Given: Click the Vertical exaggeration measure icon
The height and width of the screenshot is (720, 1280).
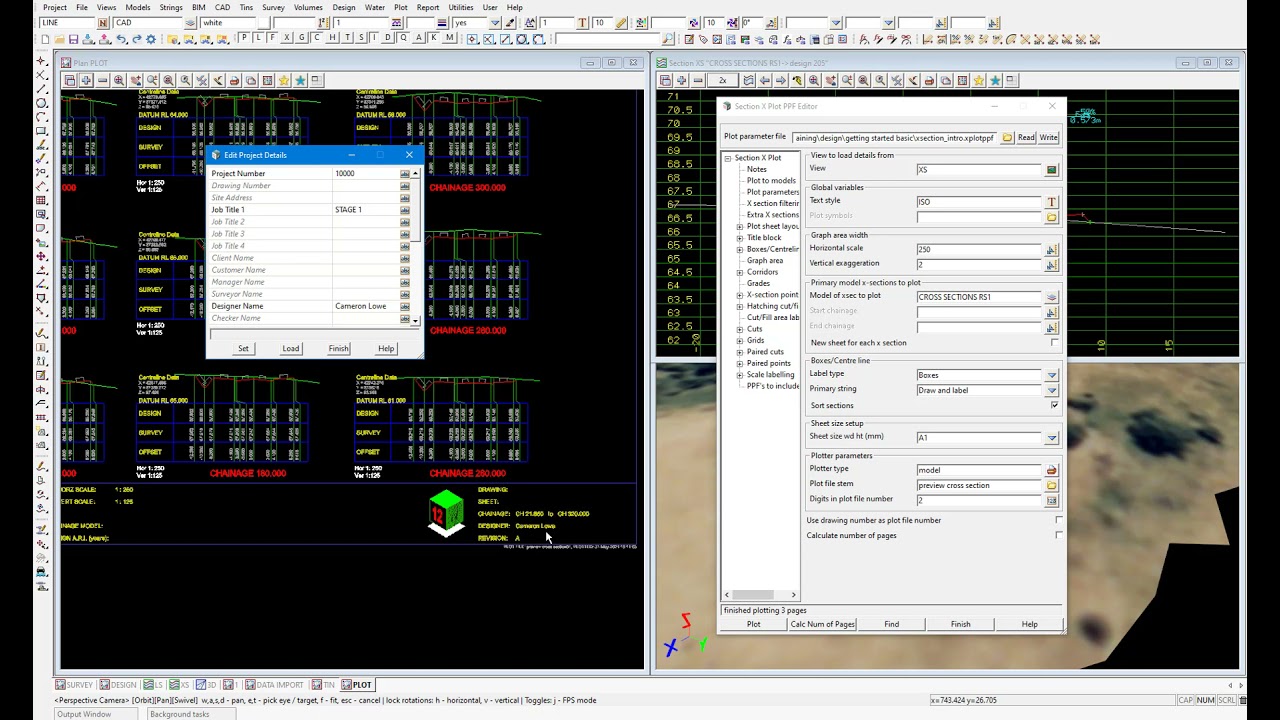Looking at the screenshot, I should click(x=1051, y=264).
